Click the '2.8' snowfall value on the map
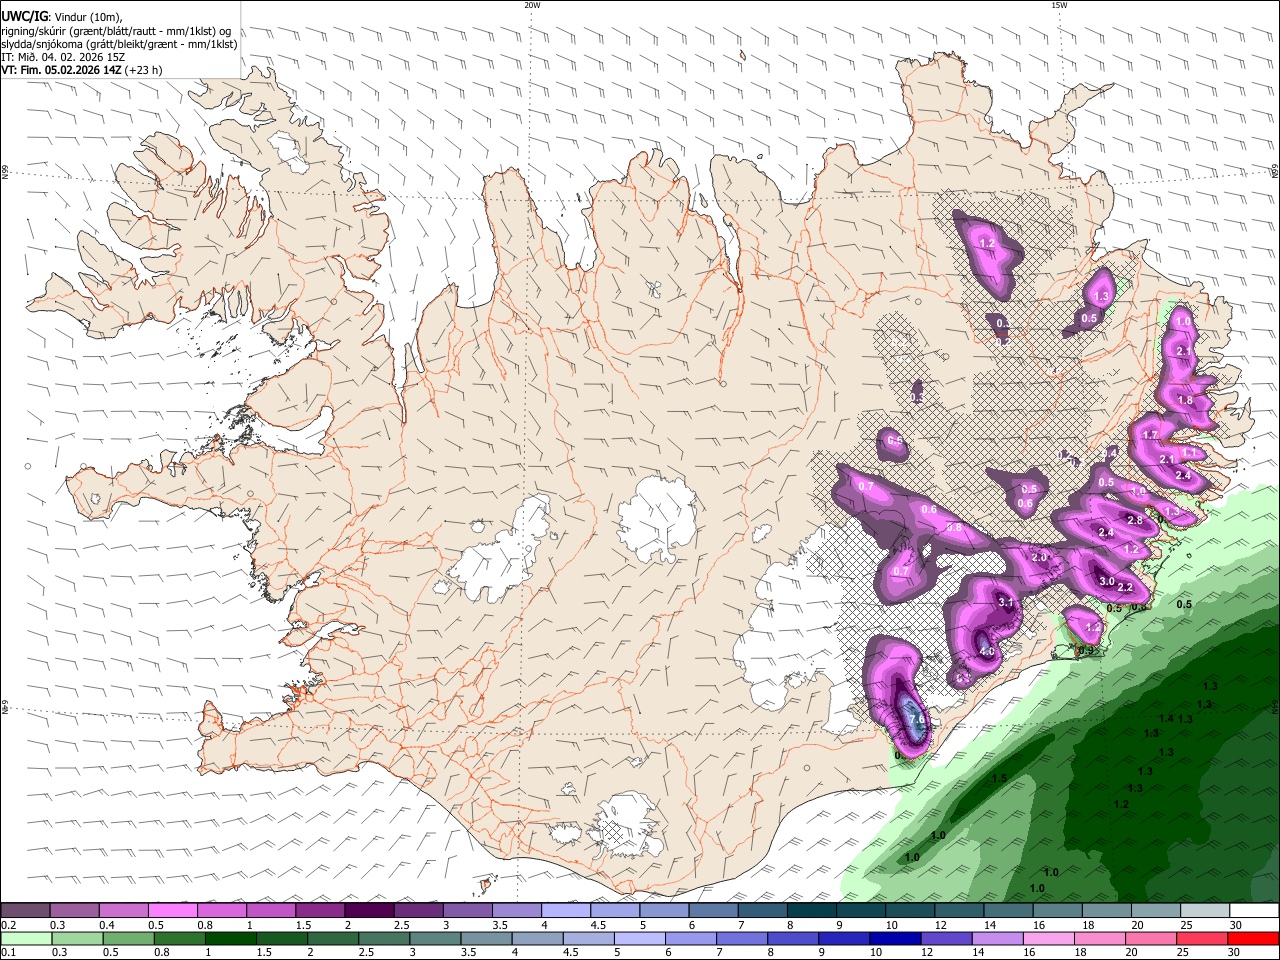This screenshot has width=1280, height=960. pos(1135,520)
